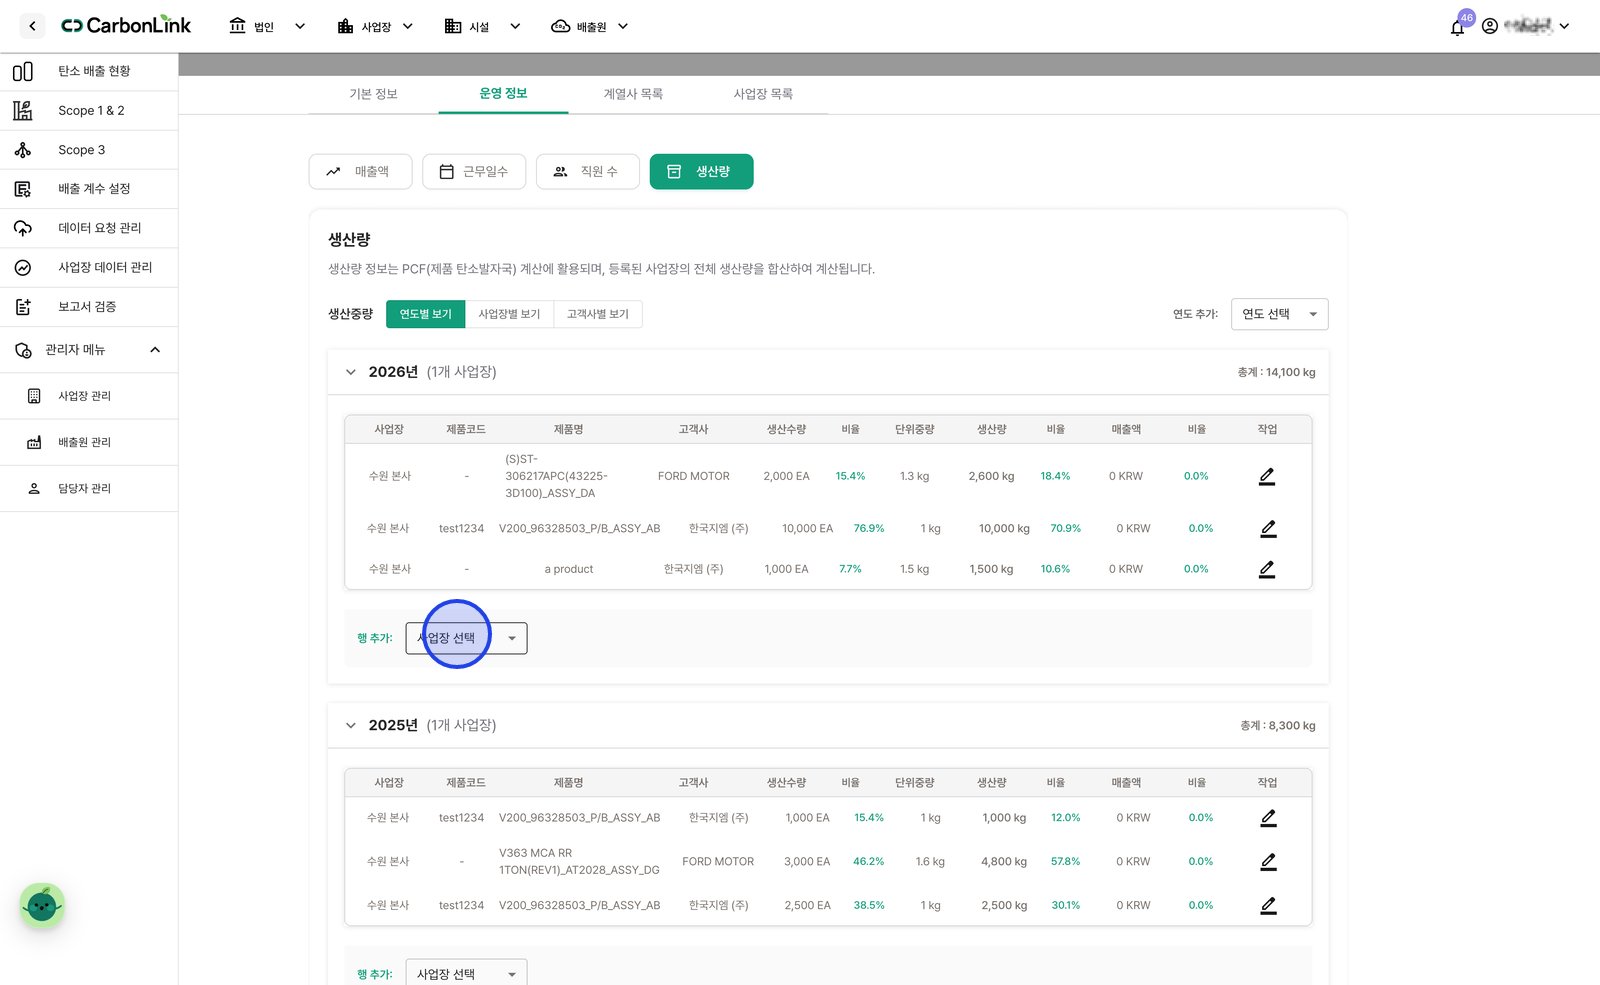Switch to the 계열사 목록 tab
Image resolution: width=1600 pixels, height=985 pixels.
pyautogui.click(x=633, y=94)
